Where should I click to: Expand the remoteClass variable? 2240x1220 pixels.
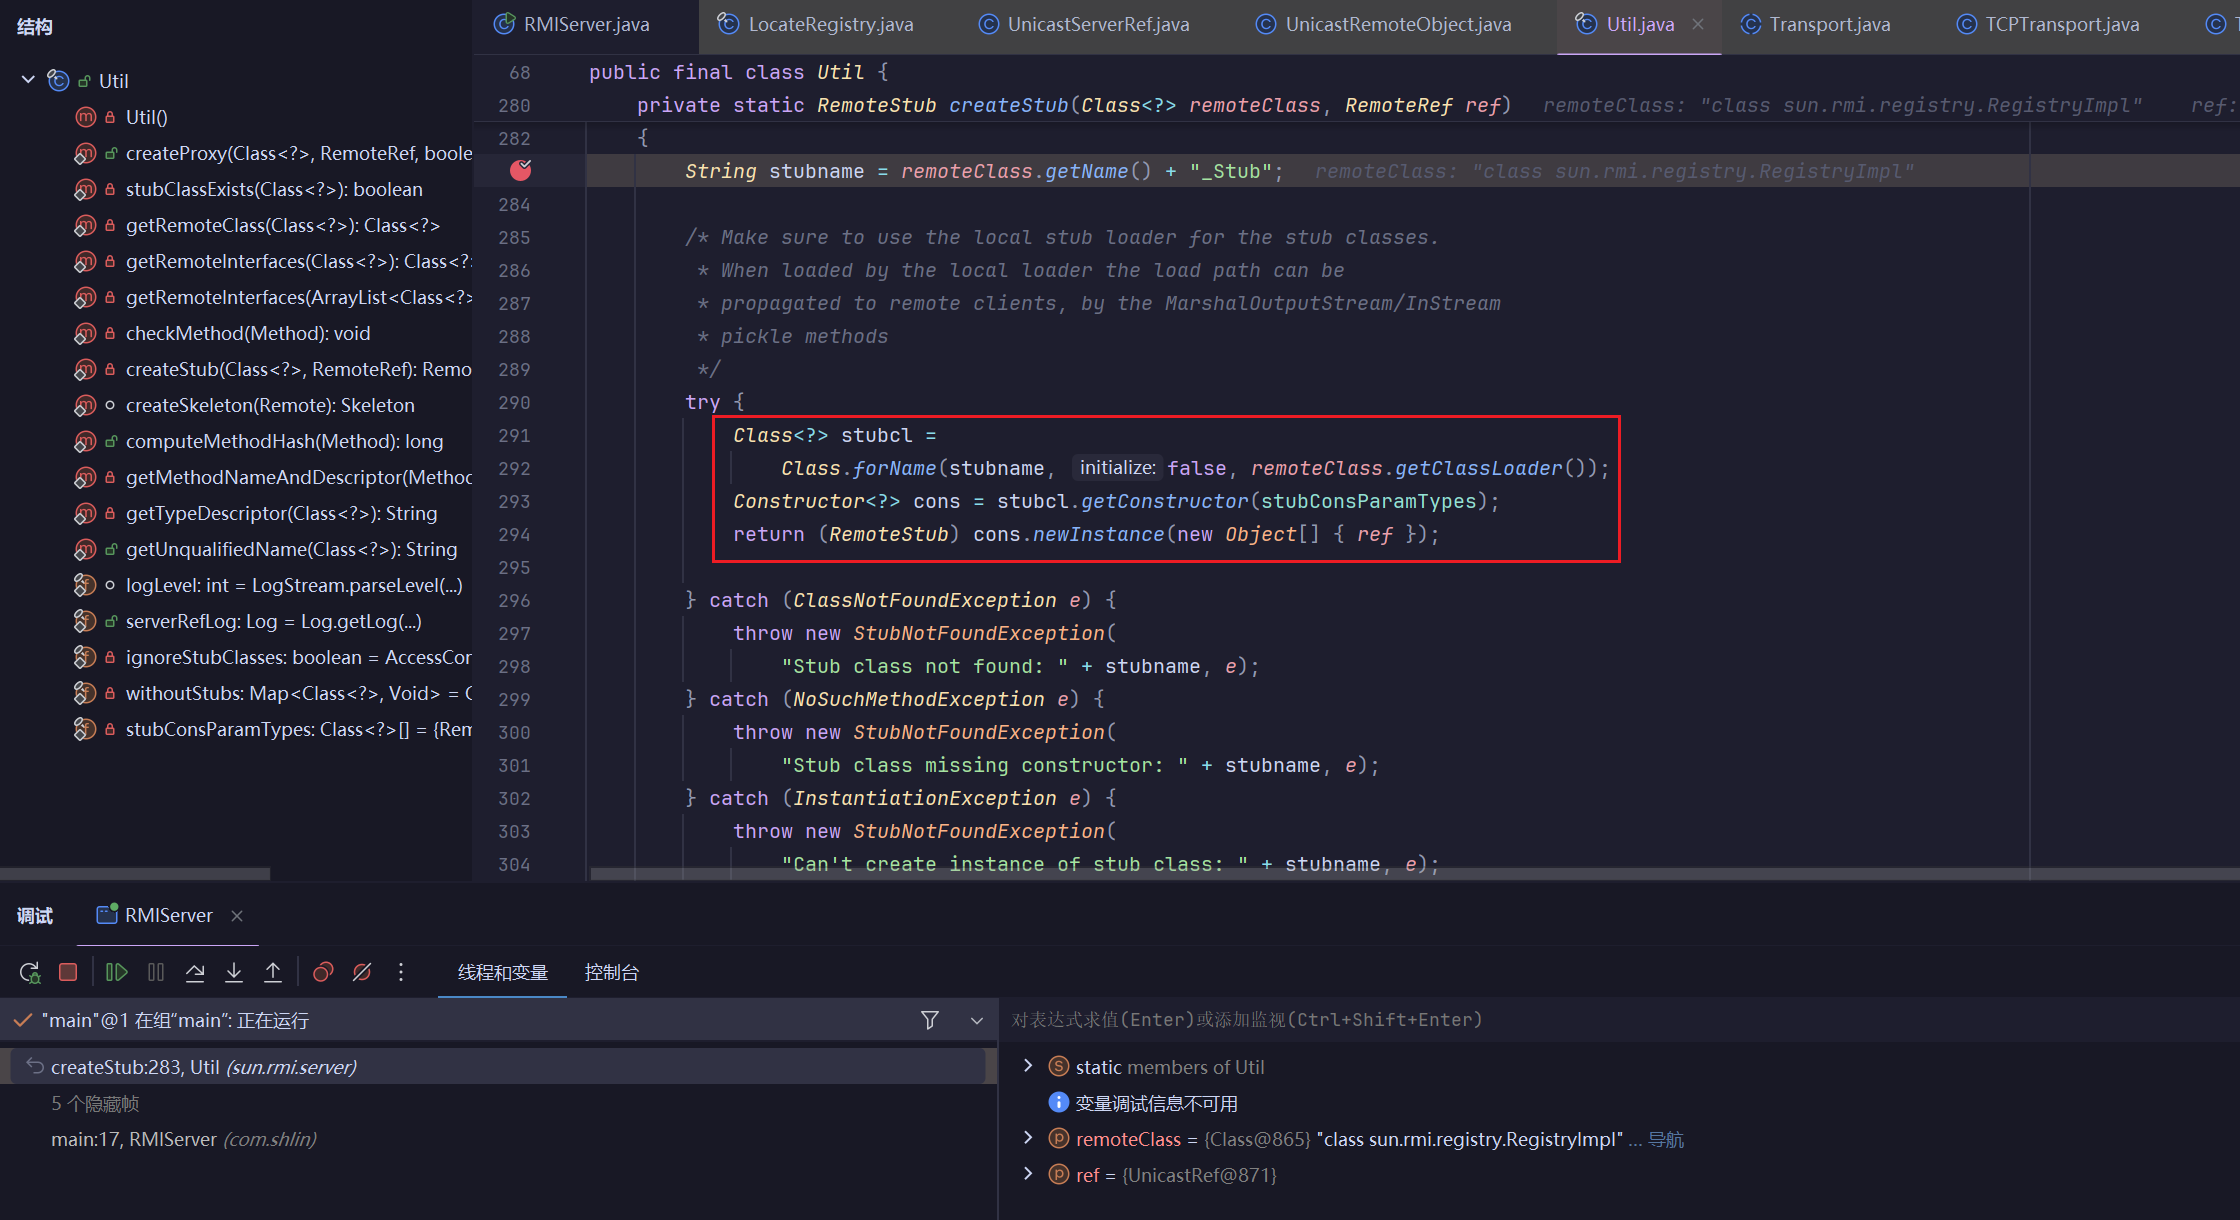click(x=1028, y=1138)
